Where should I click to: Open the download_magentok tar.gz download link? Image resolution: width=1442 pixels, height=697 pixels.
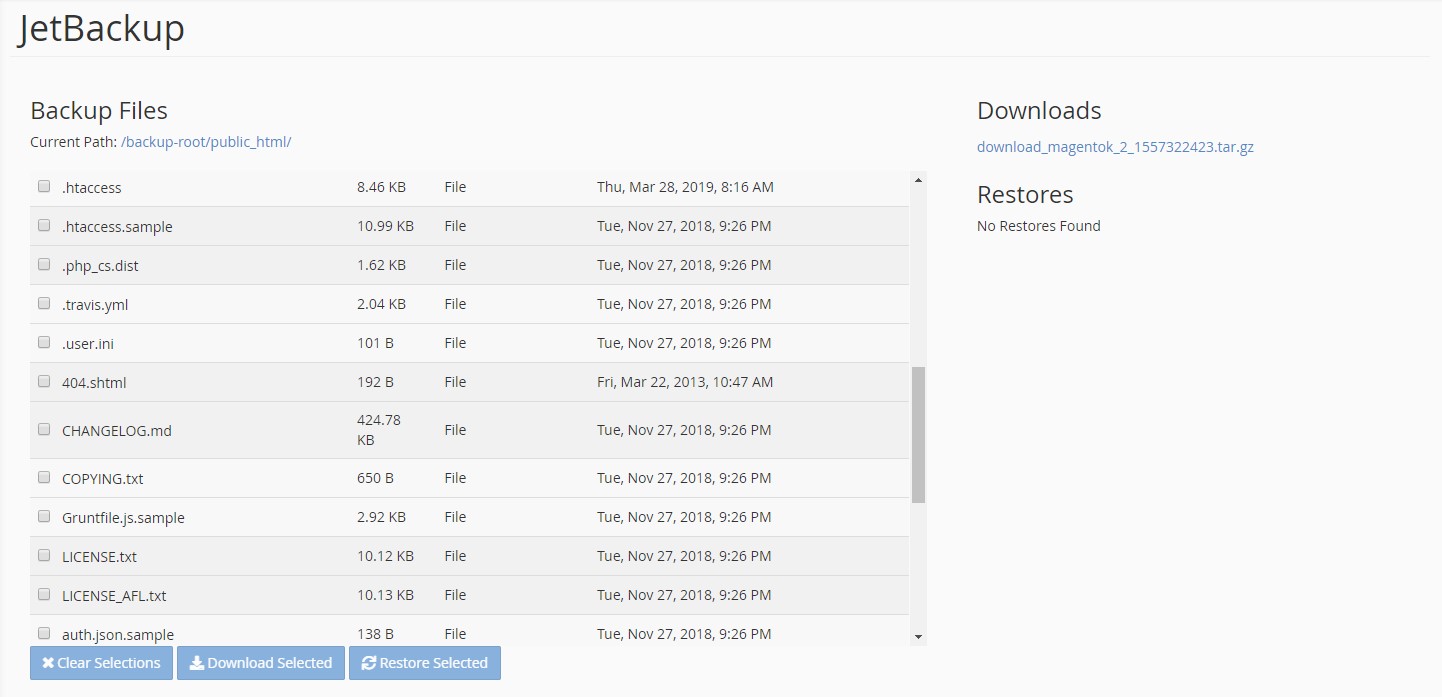click(1115, 147)
